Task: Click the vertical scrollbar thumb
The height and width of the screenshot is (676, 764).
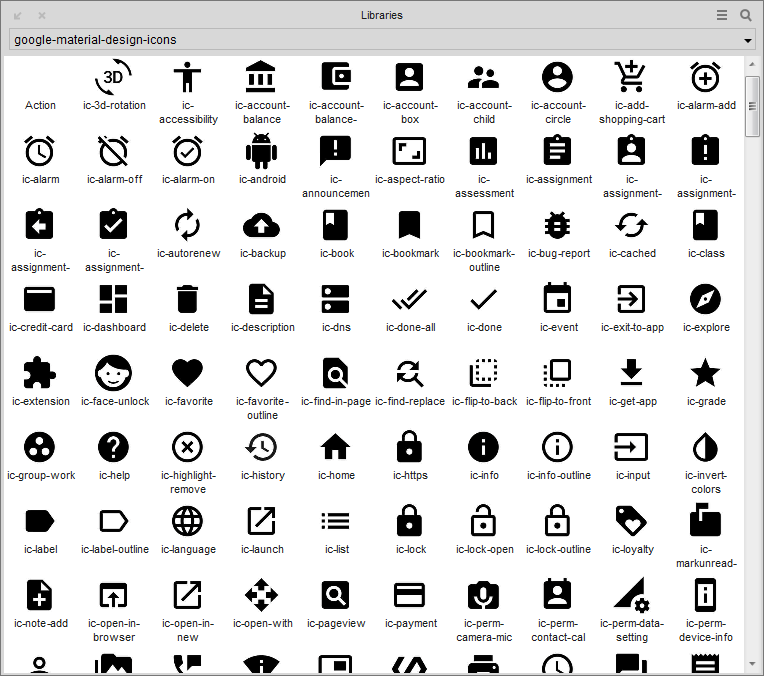Action: pos(752,106)
